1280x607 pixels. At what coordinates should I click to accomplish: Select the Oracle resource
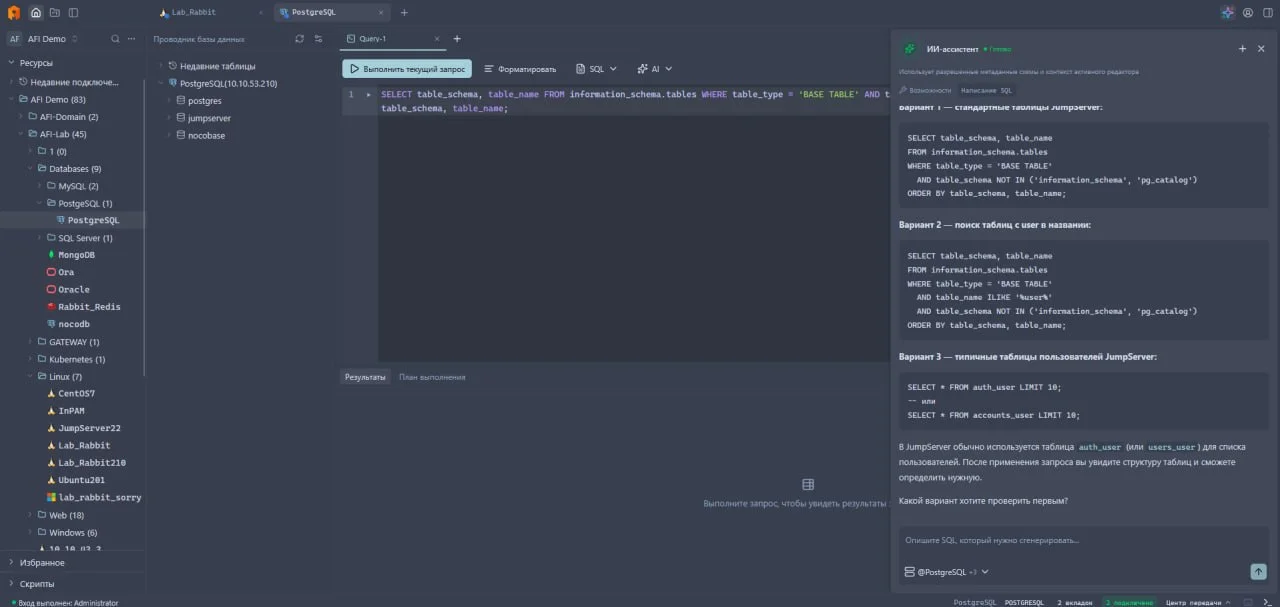click(x=73, y=290)
